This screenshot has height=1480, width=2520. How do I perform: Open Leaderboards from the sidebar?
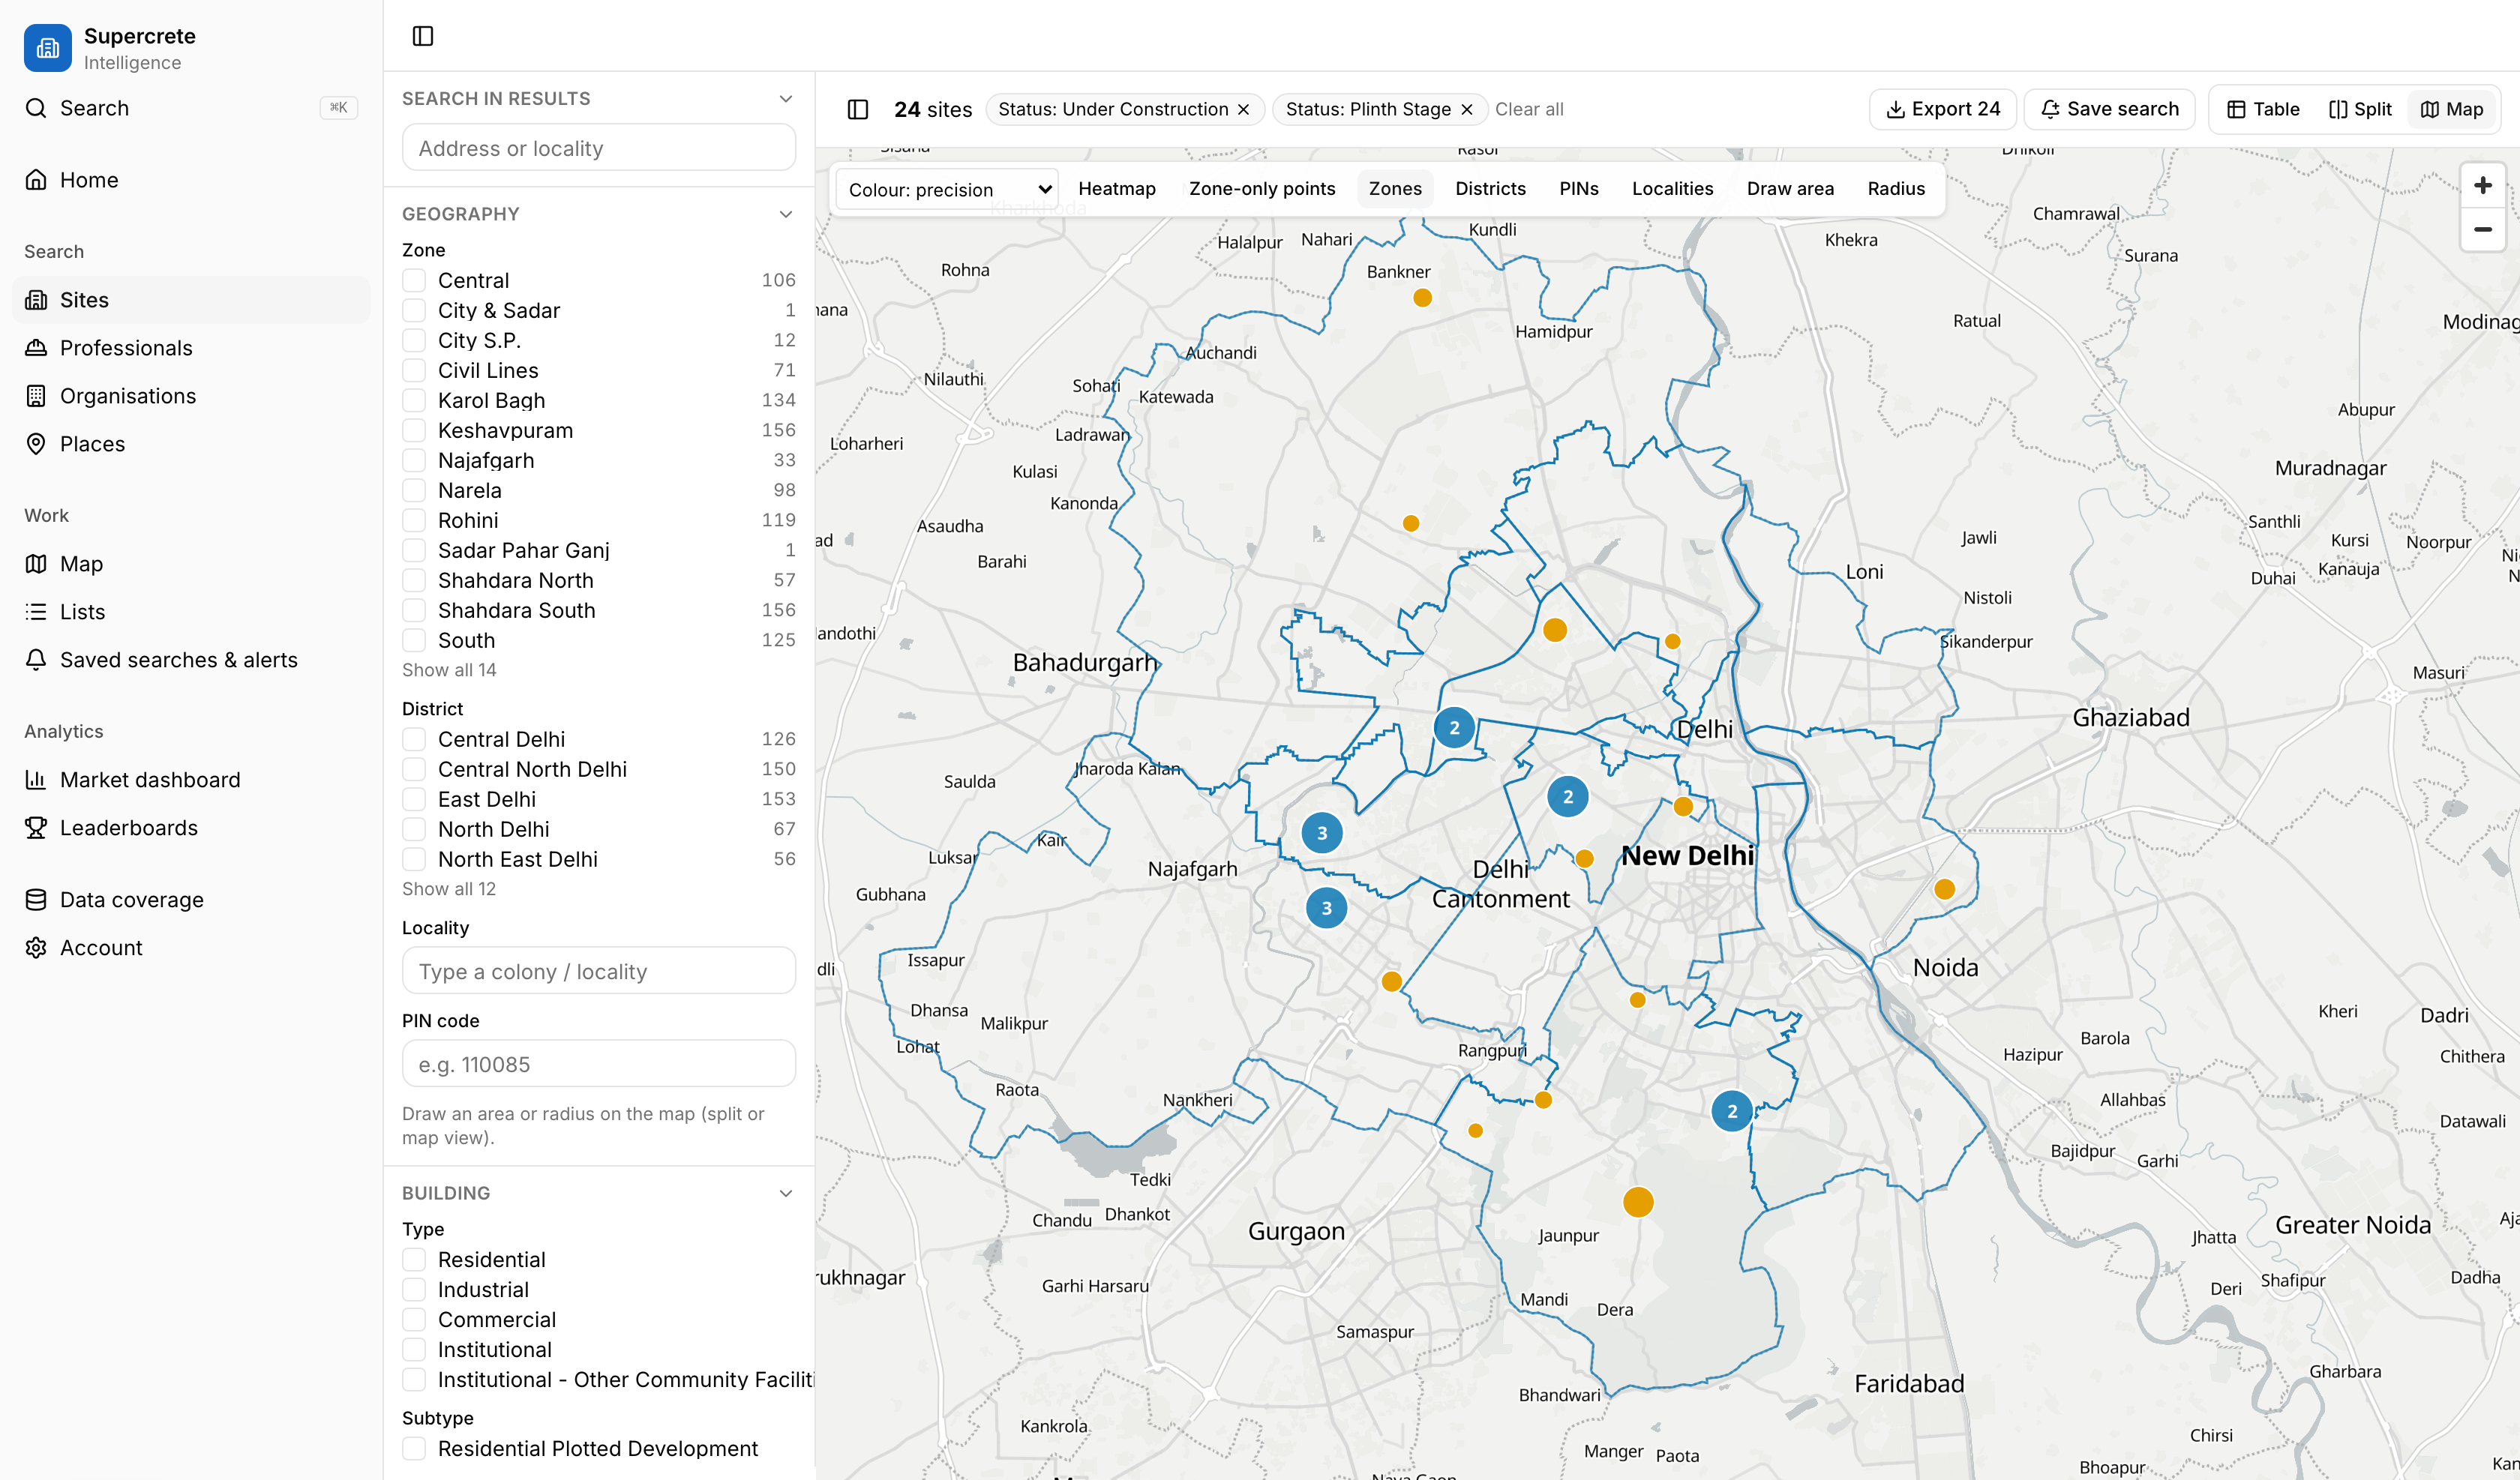[x=129, y=827]
